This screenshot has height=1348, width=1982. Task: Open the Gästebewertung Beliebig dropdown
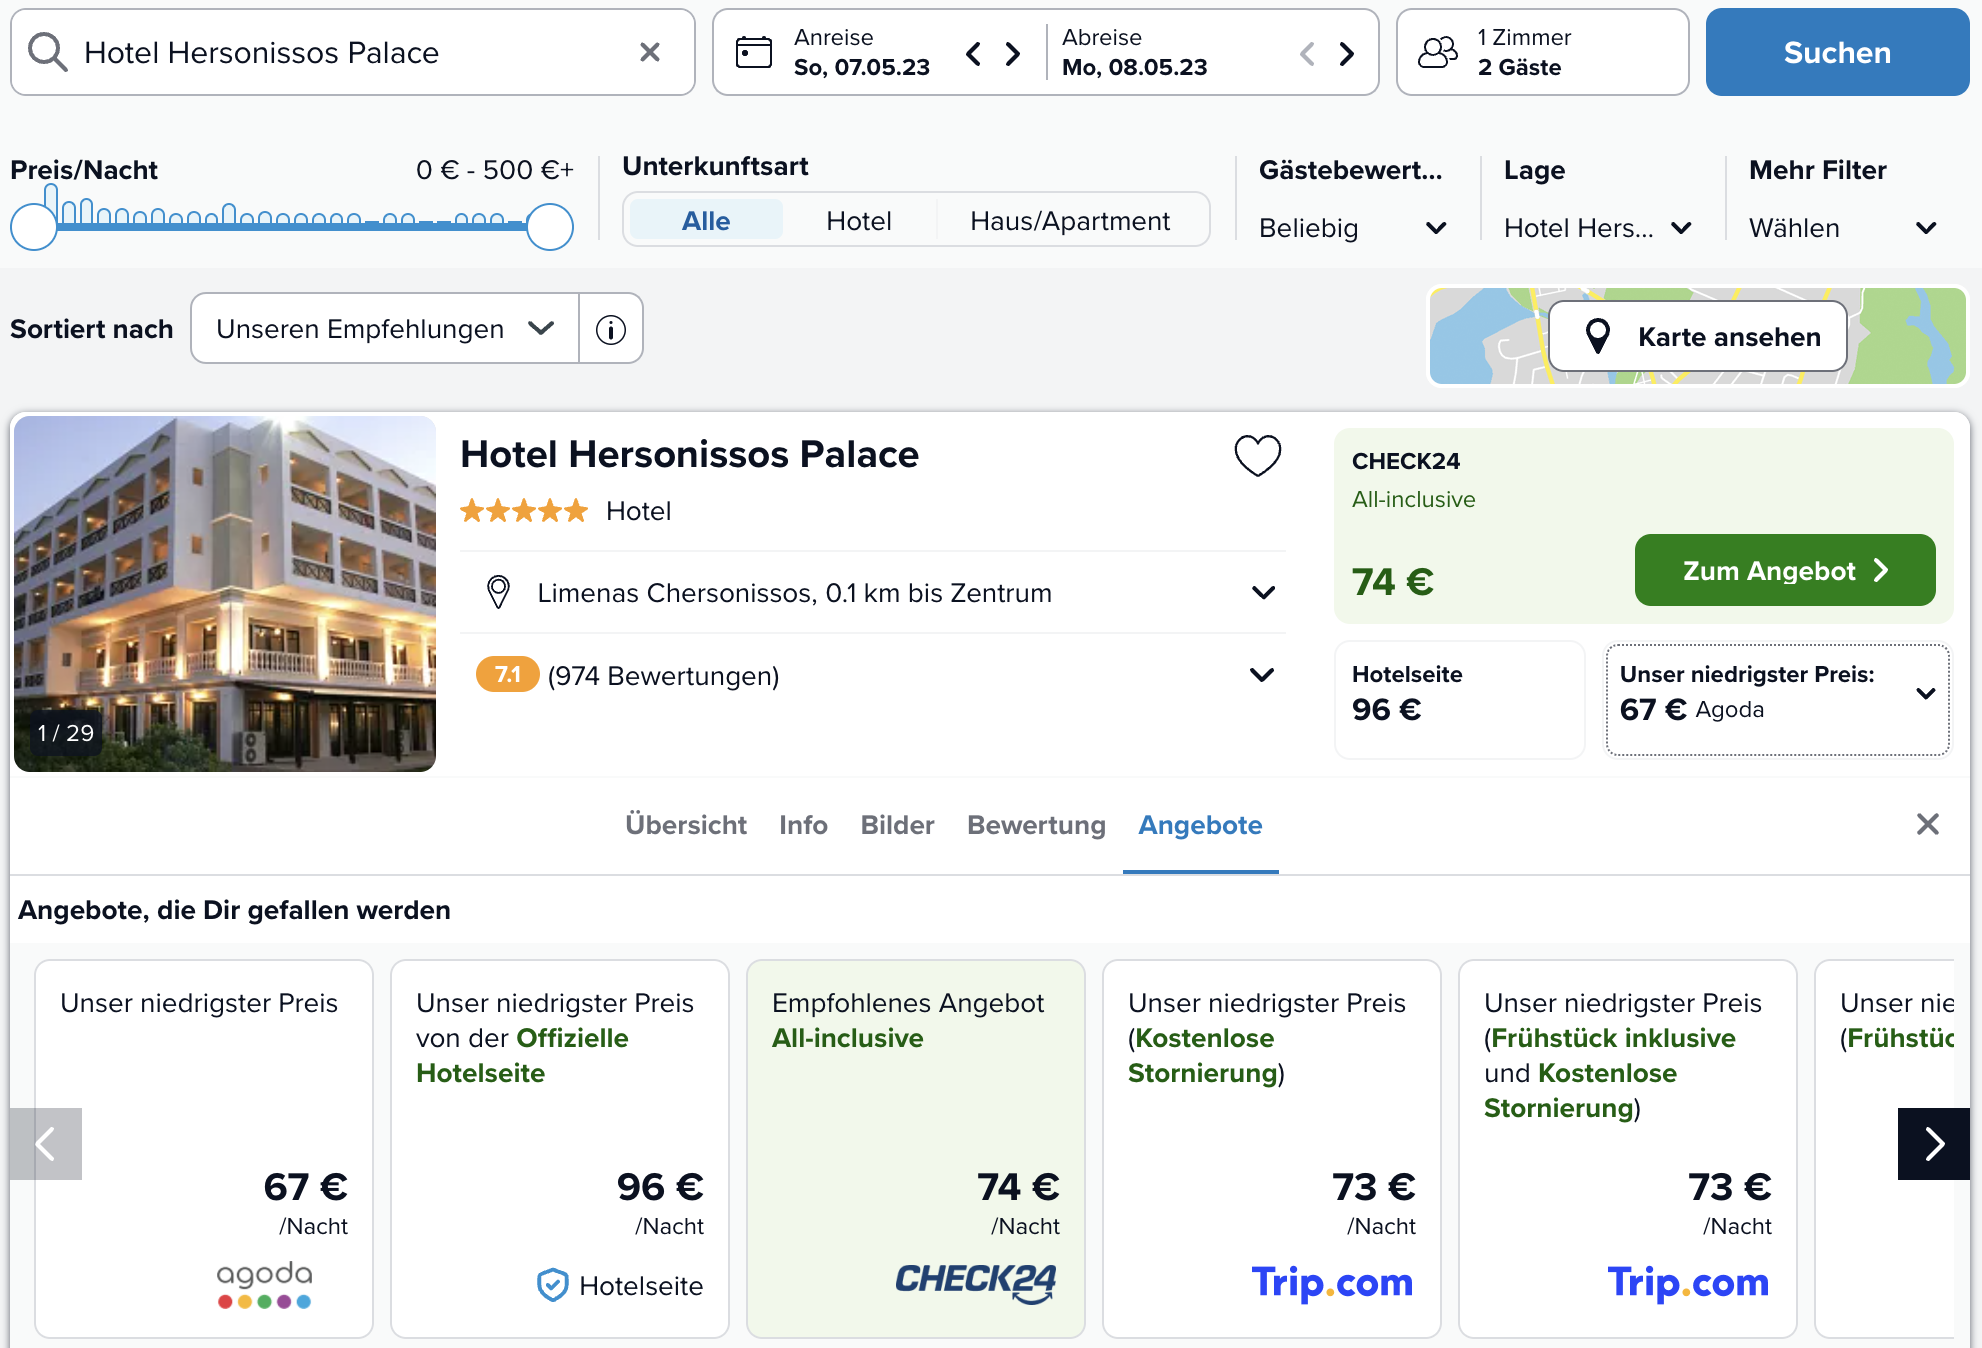pyautogui.click(x=1352, y=228)
